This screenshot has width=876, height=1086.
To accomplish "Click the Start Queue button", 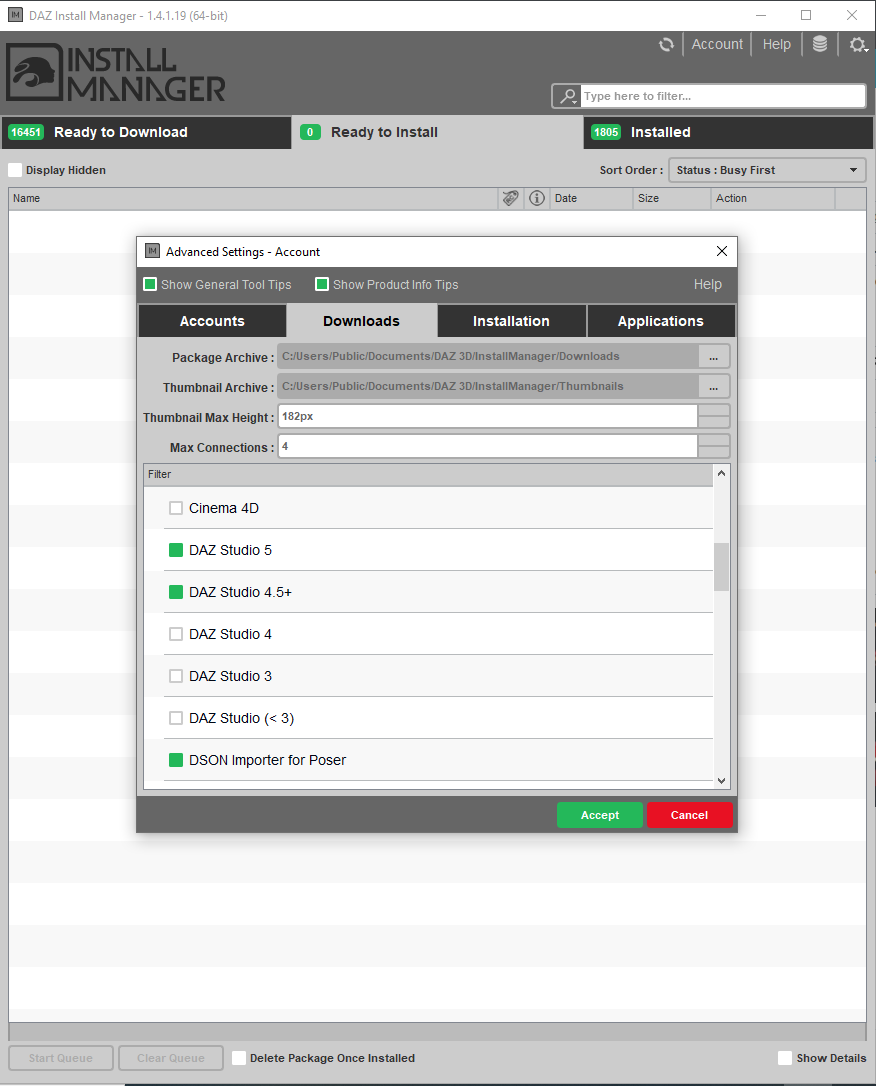I will coord(61,1058).
